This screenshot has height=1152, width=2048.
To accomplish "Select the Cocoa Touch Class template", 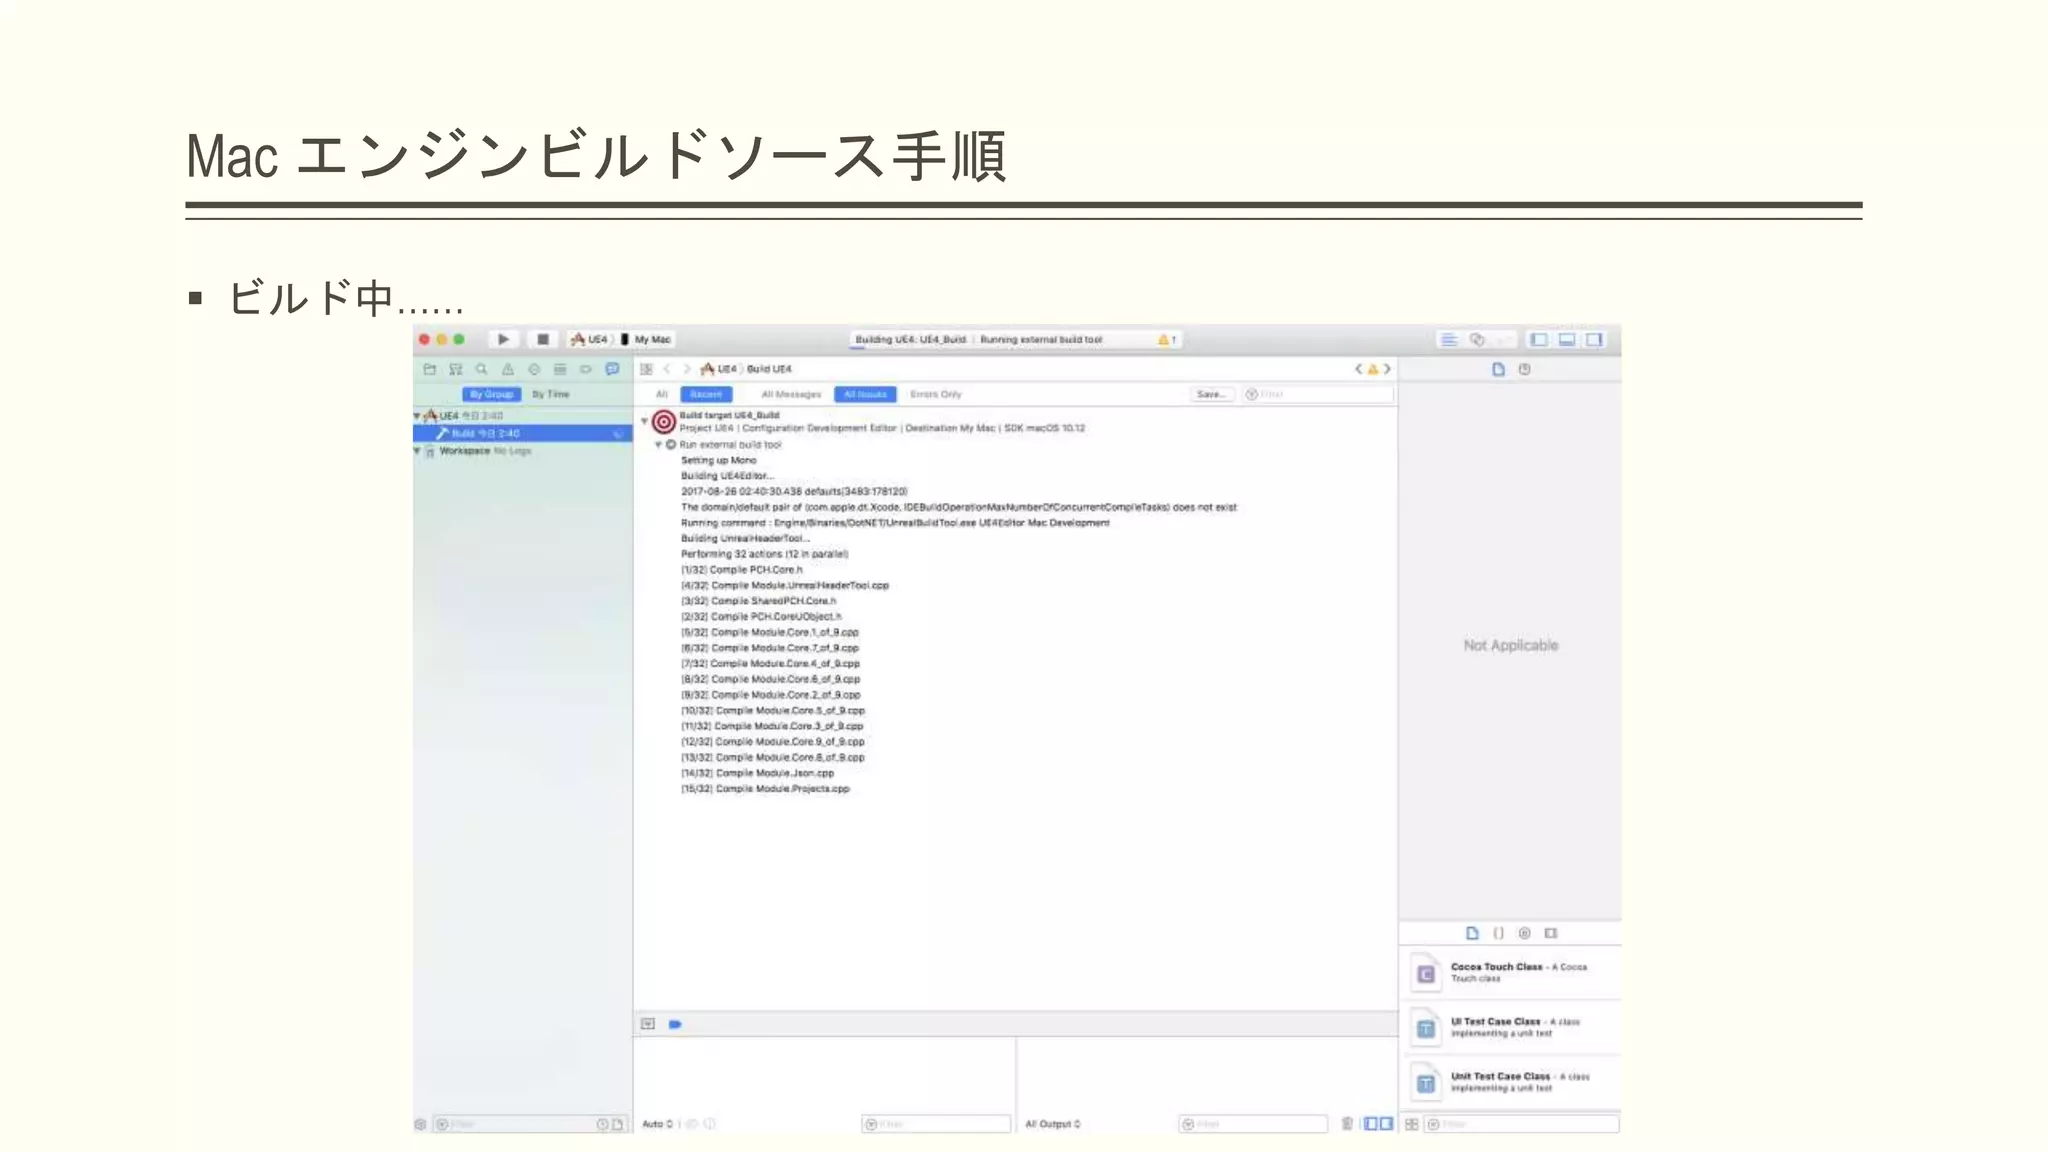I will tap(1510, 973).
